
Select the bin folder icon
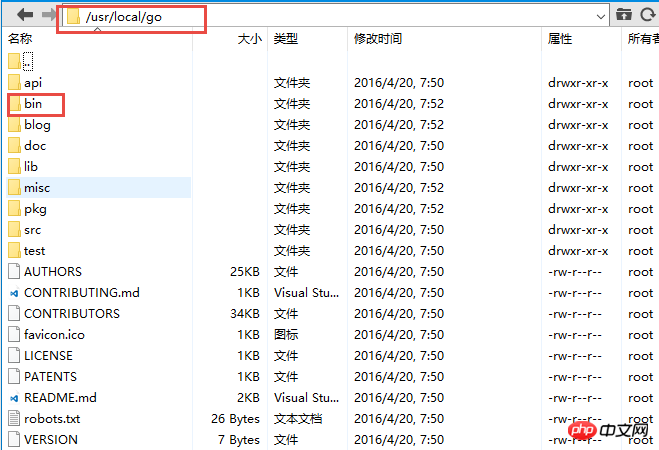pyautogui.click(x=14, y=103)
